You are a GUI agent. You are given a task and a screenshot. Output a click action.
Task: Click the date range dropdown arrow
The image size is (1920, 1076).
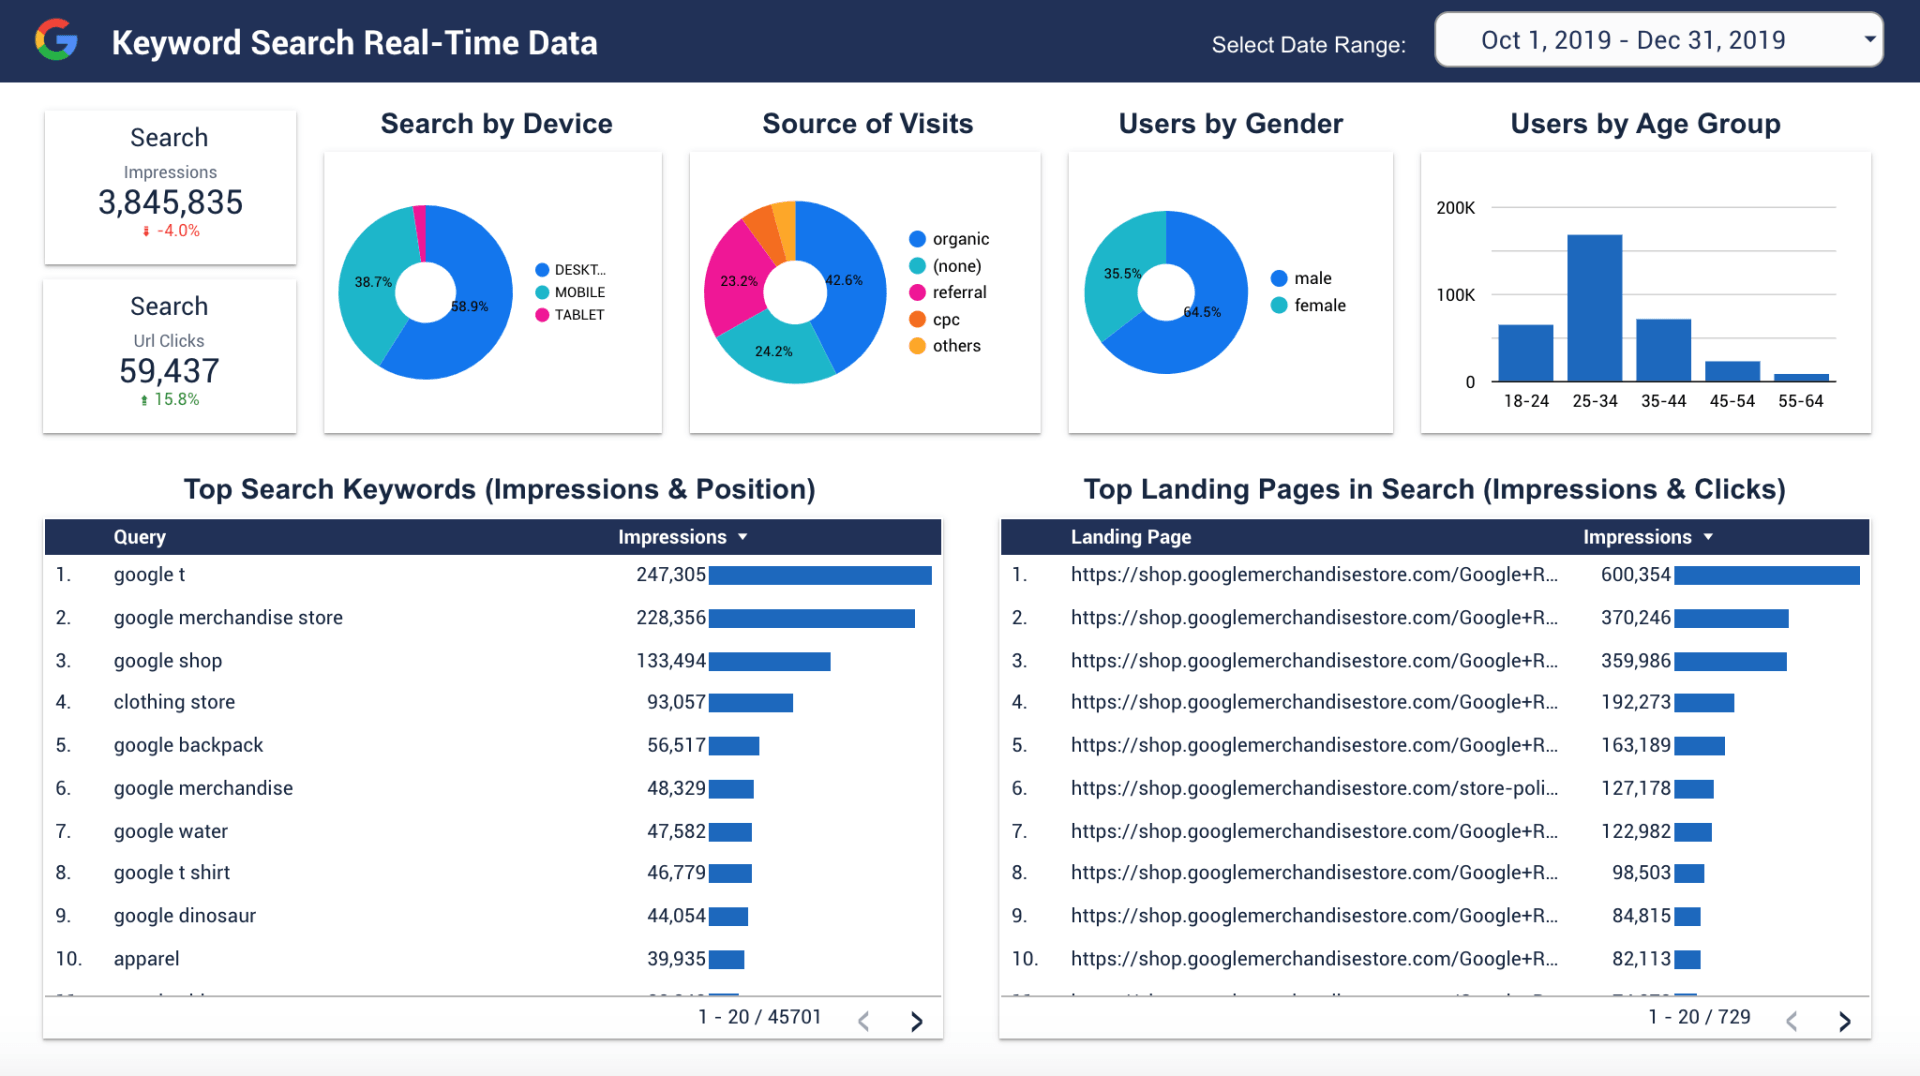[x=1869, y=39]
